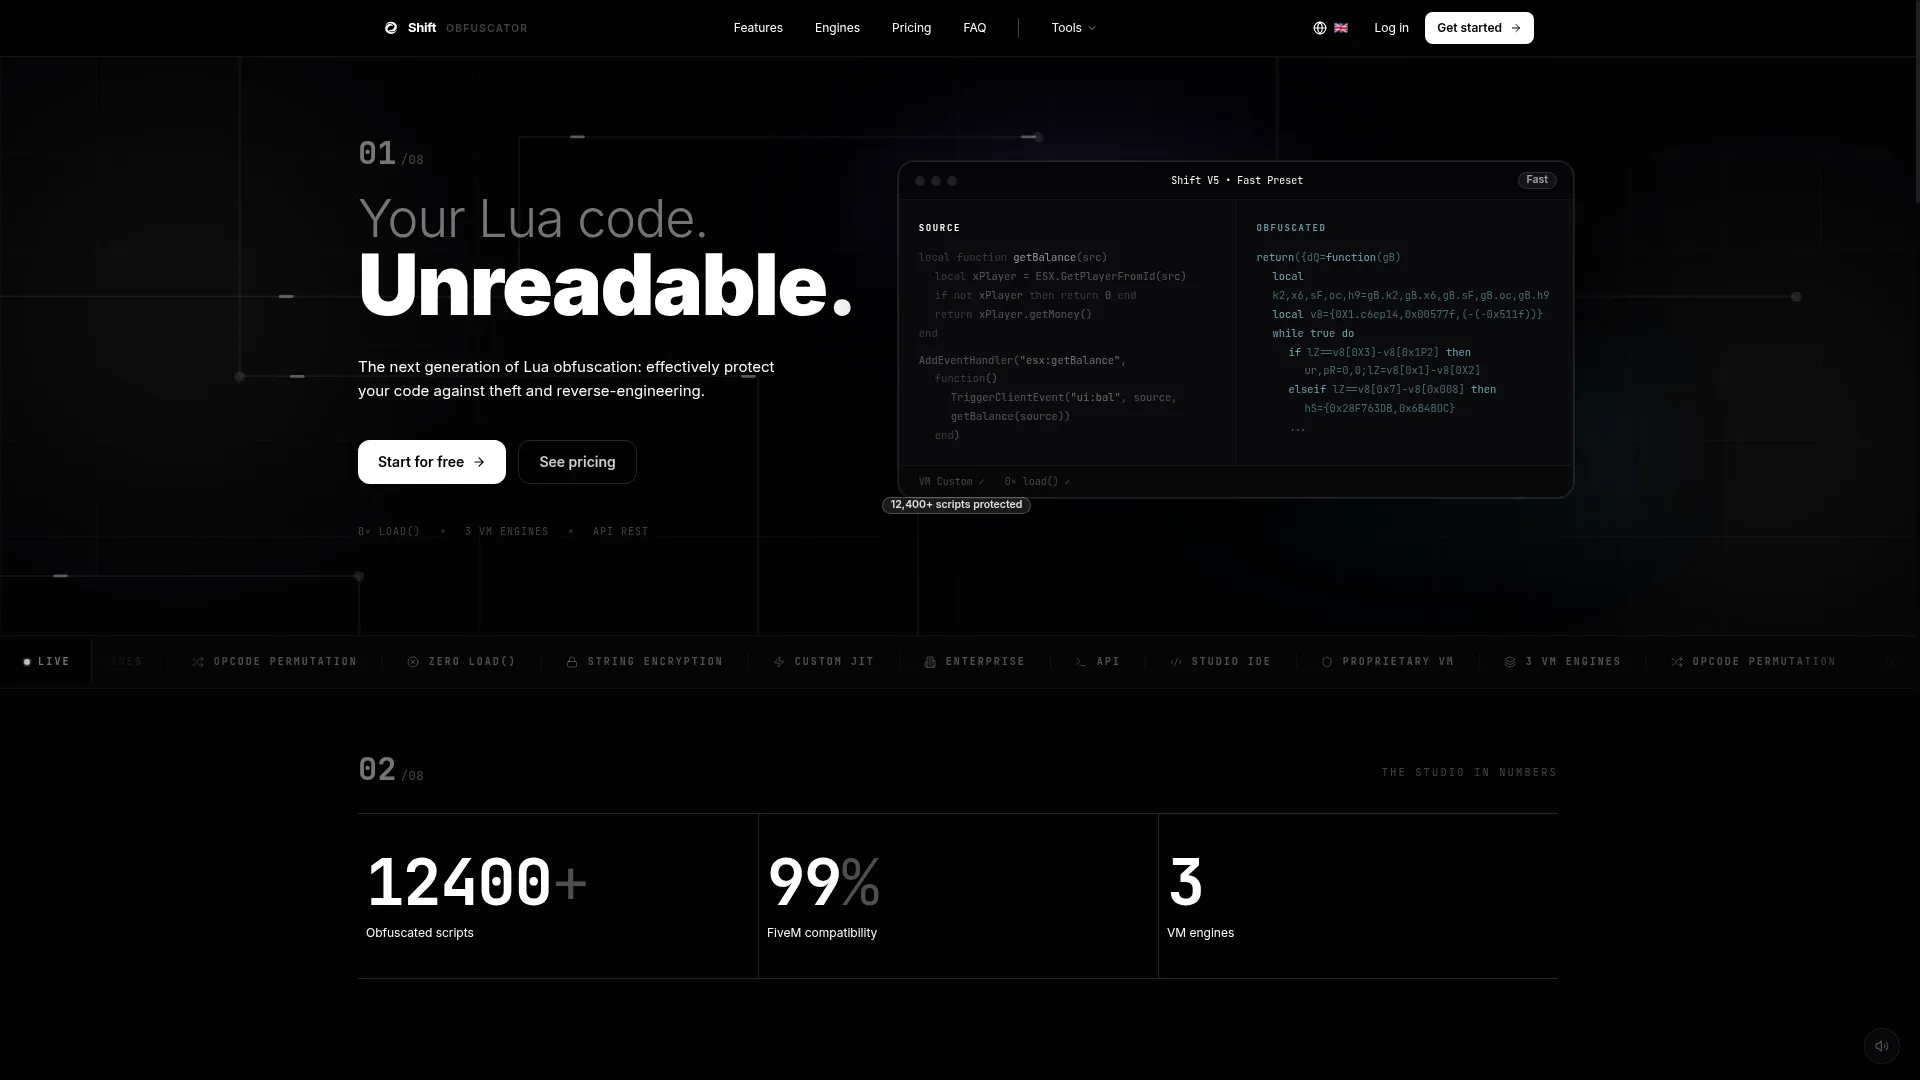Click the 'STUDIO IDE' ticker text
The height and width of the screenshot is (1080, 1920).
click(x=1231, y=662)
